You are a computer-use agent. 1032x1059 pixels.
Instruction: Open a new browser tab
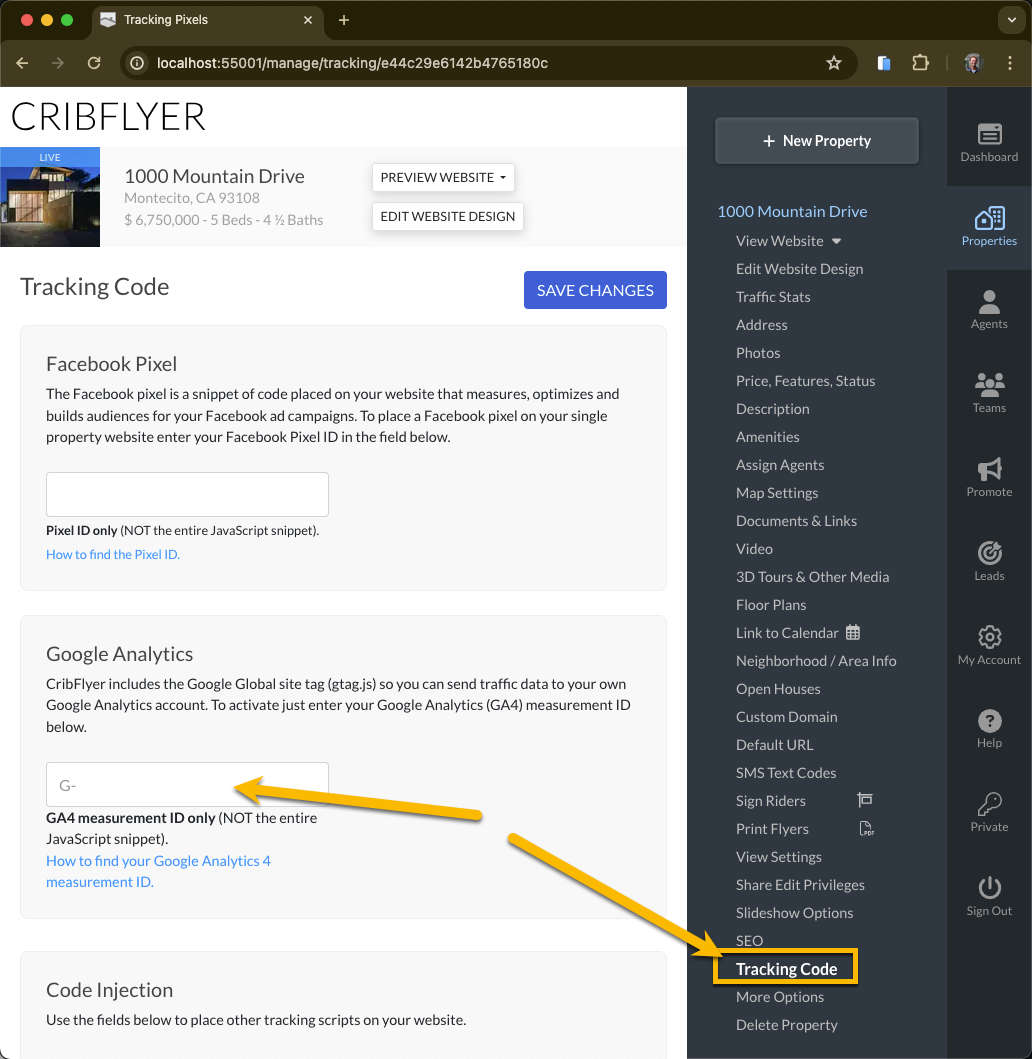tap(344, 20)
